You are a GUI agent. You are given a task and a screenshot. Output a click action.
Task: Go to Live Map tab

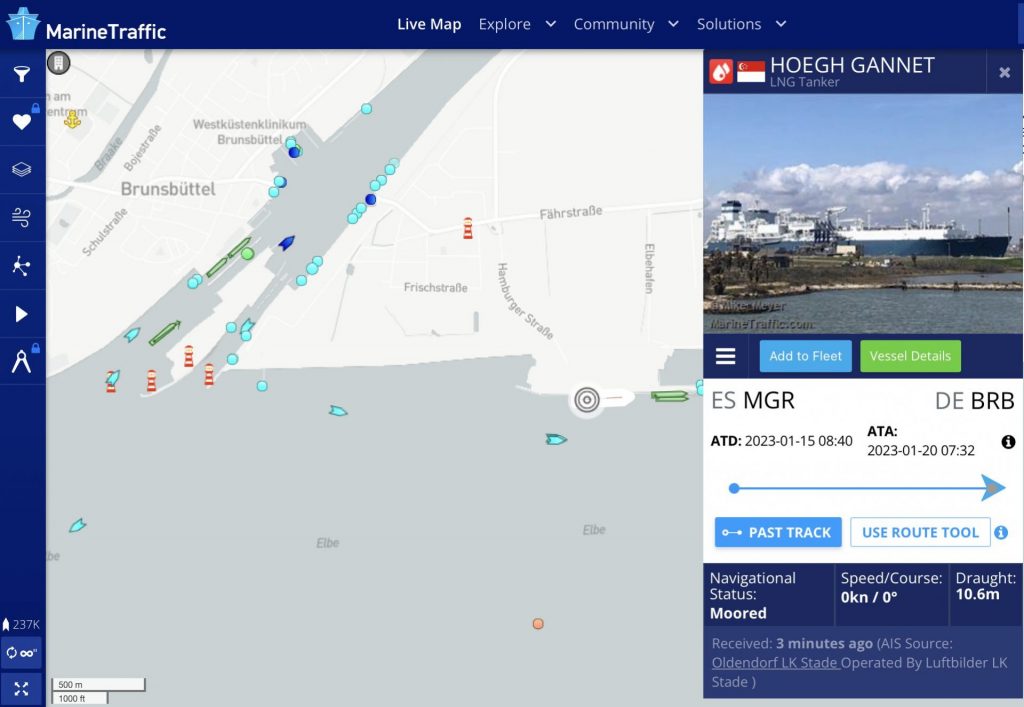429,24
